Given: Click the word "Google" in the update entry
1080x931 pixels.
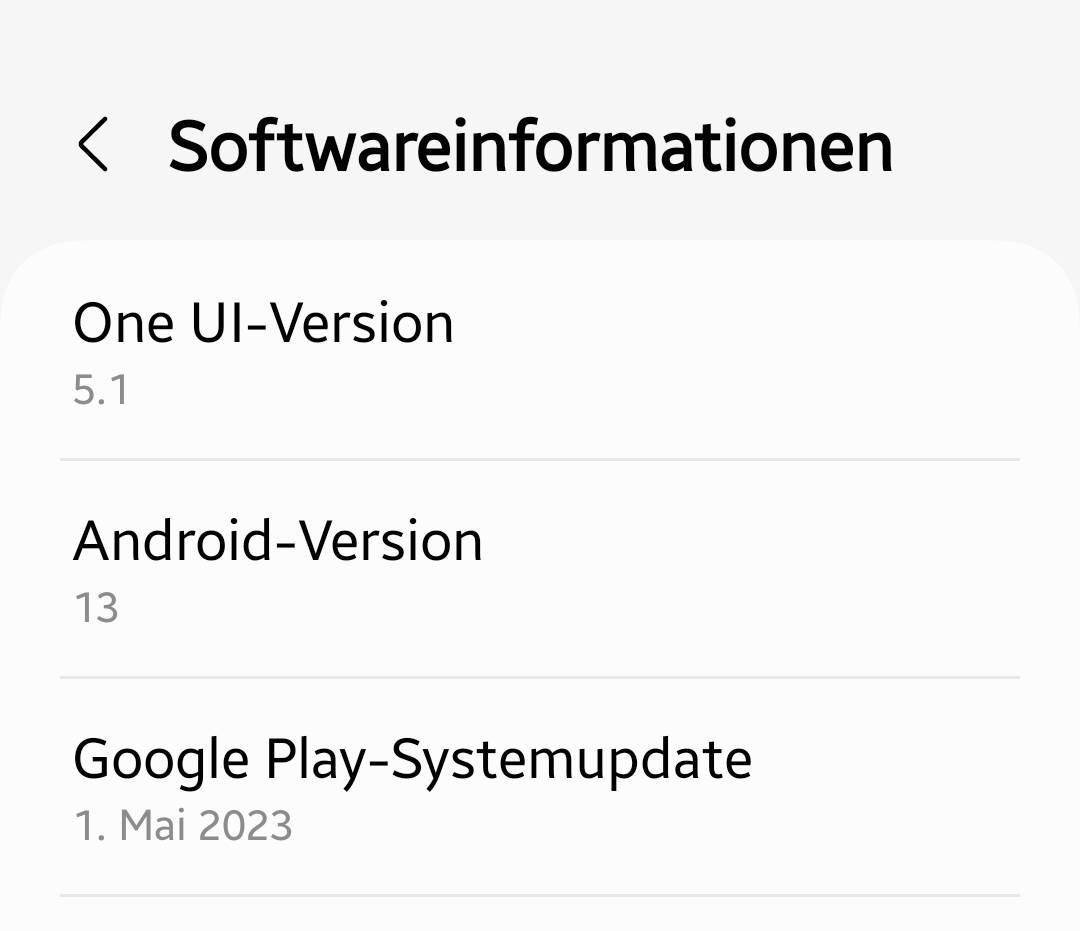Looking at the screenshot, I should (161, 759).
